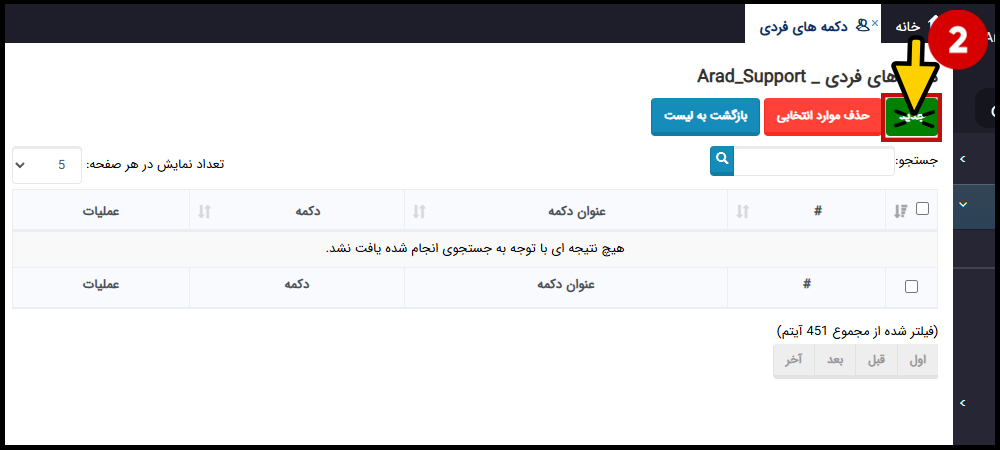The height and width of the screenshot is (450, 1000).
Task: Click the user icon on دکمه های فردی tab
Action: tap(862, 25)
